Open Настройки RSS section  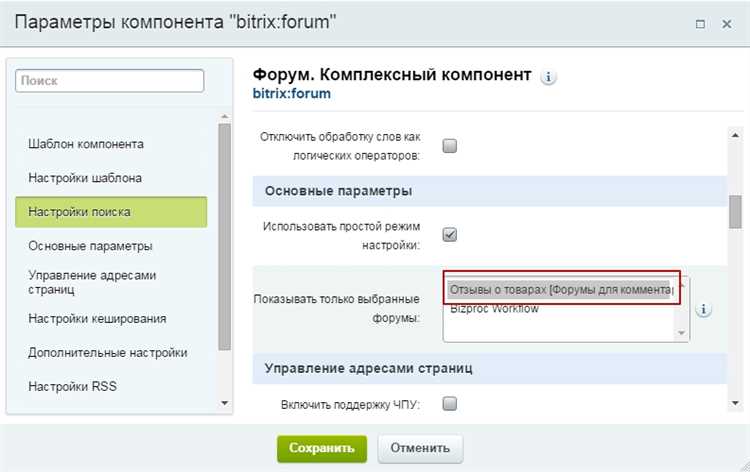72,386
